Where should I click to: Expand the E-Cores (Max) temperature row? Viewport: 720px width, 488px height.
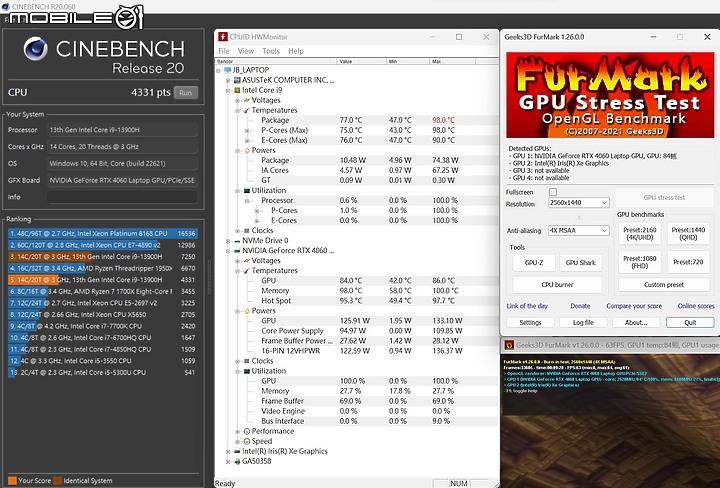click(248, 140)
